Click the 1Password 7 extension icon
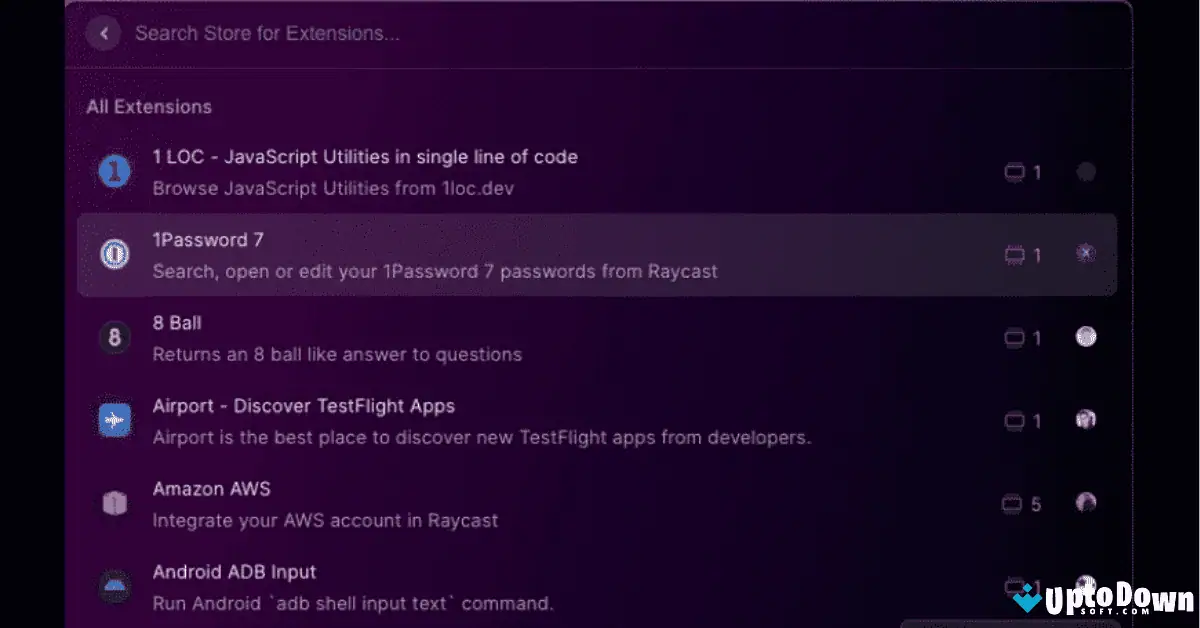1200x628 pixels. click(x=114, y=254)
